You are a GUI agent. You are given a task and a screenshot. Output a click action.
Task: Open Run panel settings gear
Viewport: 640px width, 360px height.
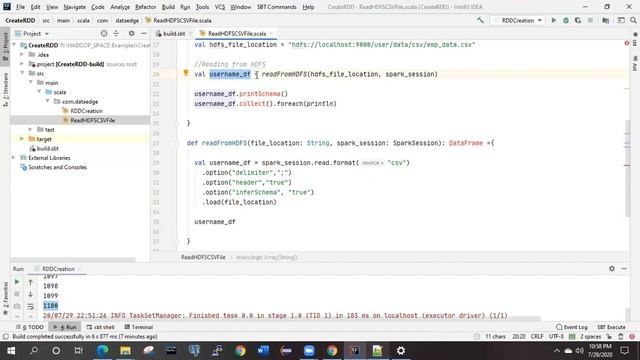coord(612,269)
